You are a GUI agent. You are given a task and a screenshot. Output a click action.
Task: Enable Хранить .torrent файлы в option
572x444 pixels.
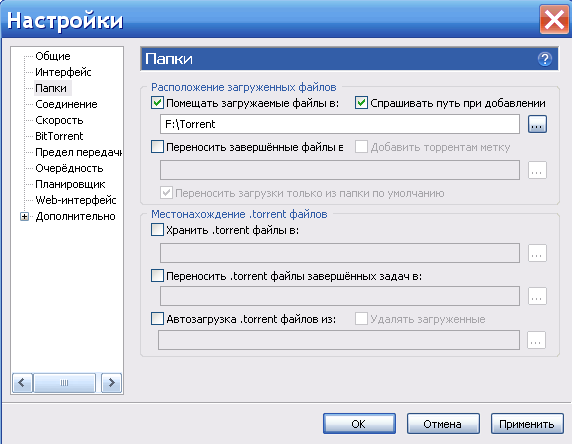[157, 230]
